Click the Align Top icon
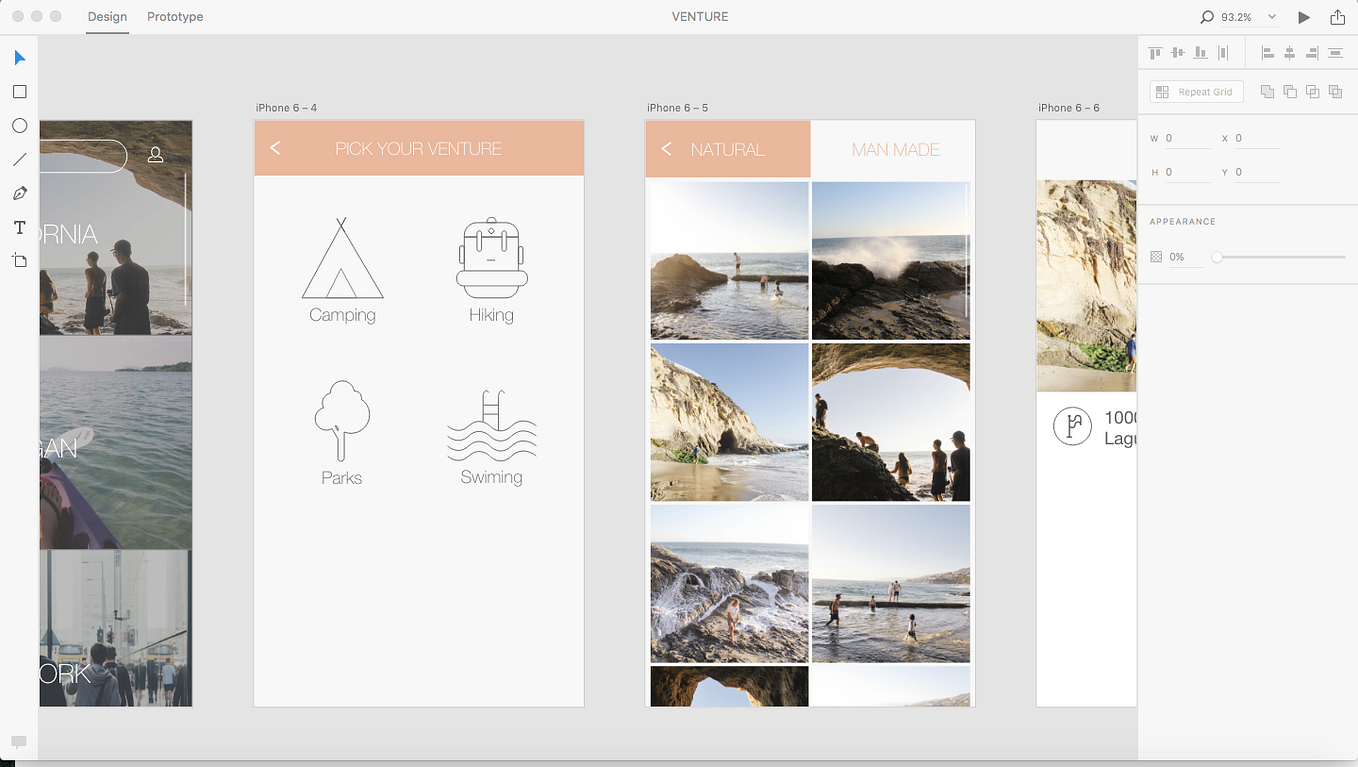Image resolution: width=1358 pixels, height=767 pixels. 1156,53
